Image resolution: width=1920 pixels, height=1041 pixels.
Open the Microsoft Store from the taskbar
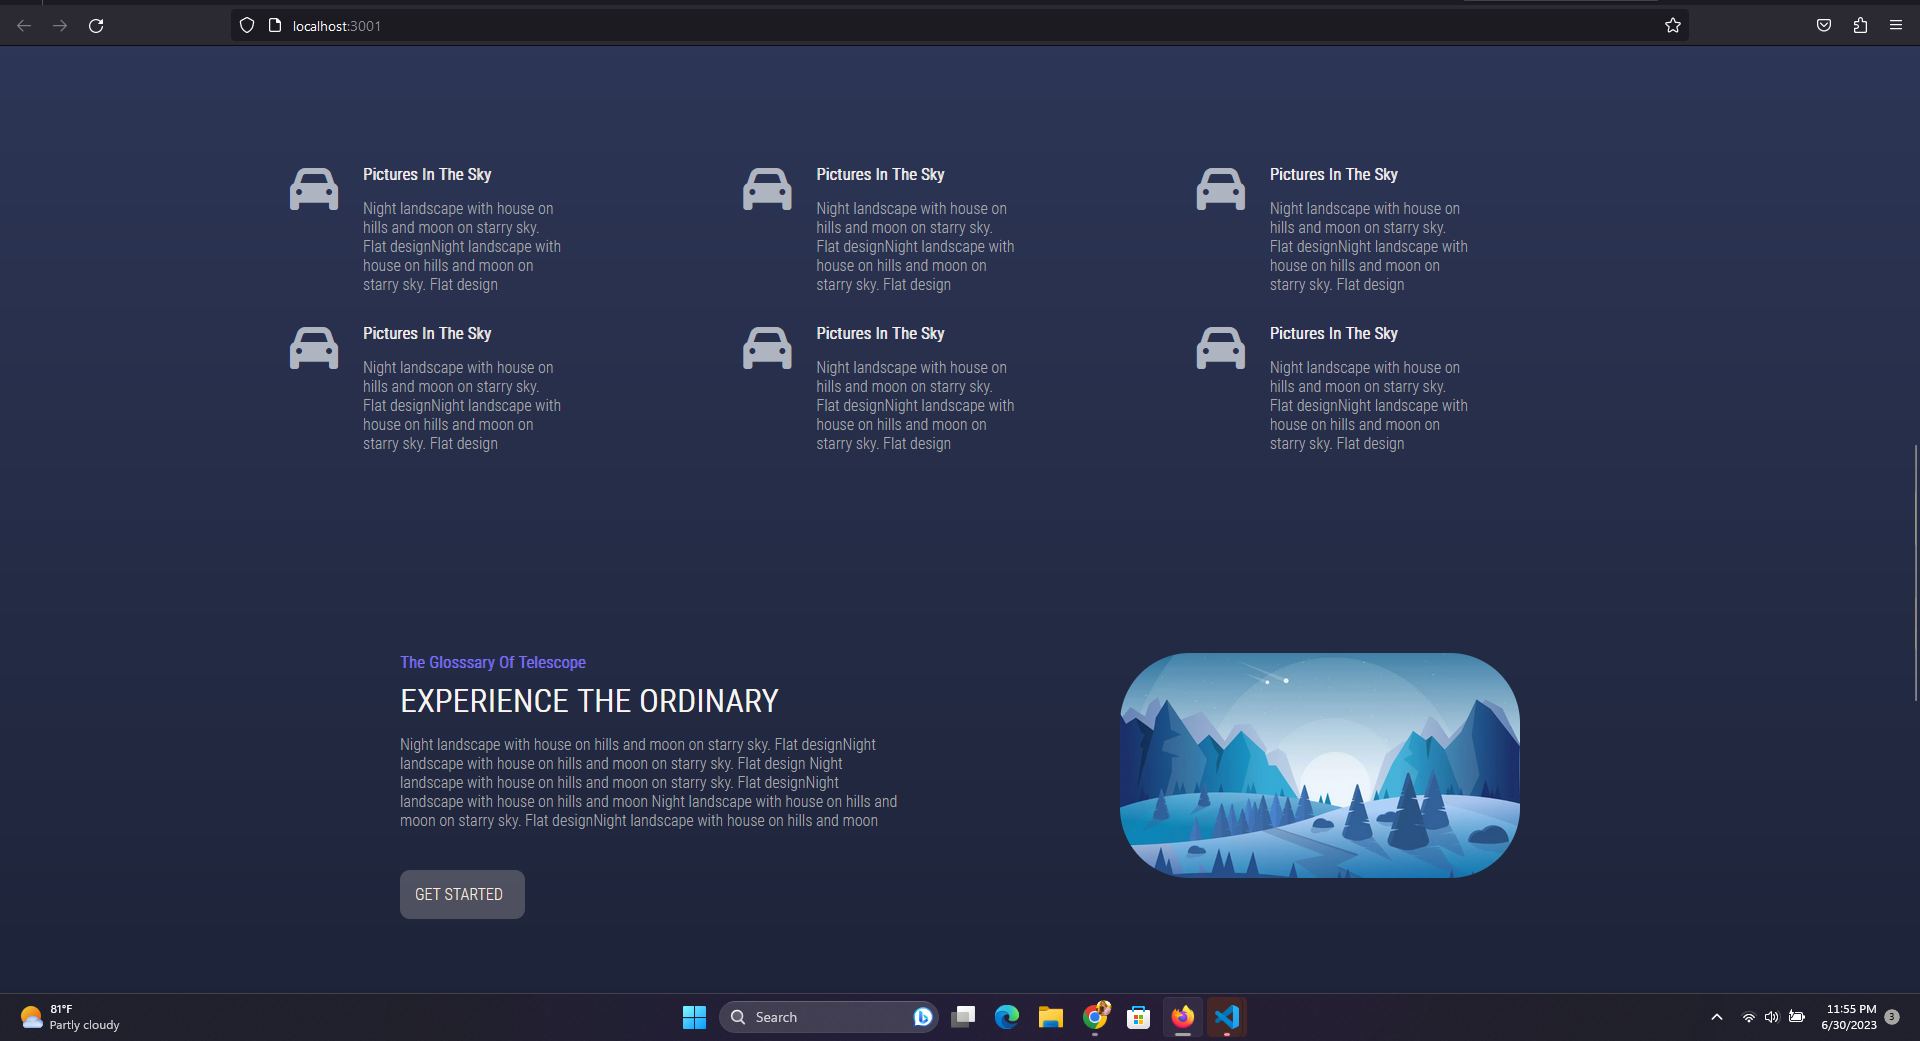(1139, 1017)
